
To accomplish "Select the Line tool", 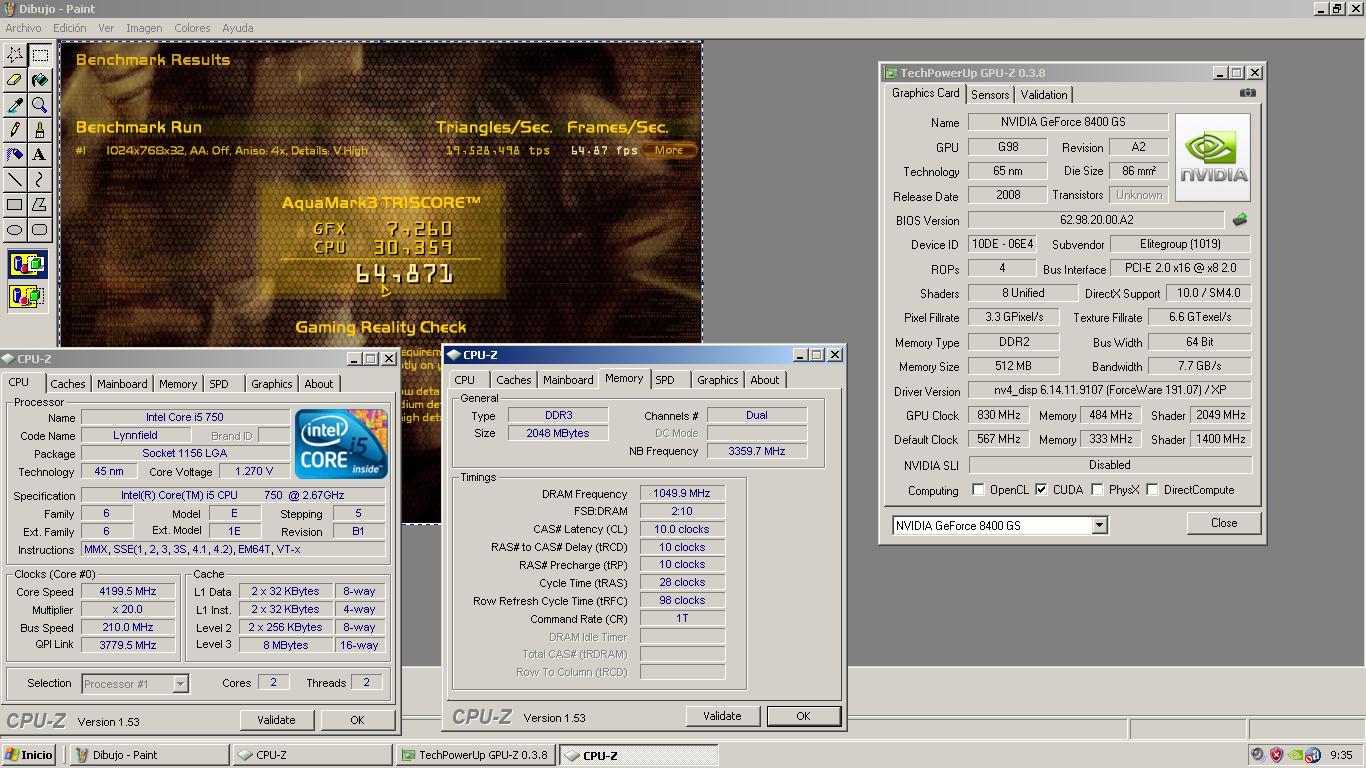I will 15,180.
